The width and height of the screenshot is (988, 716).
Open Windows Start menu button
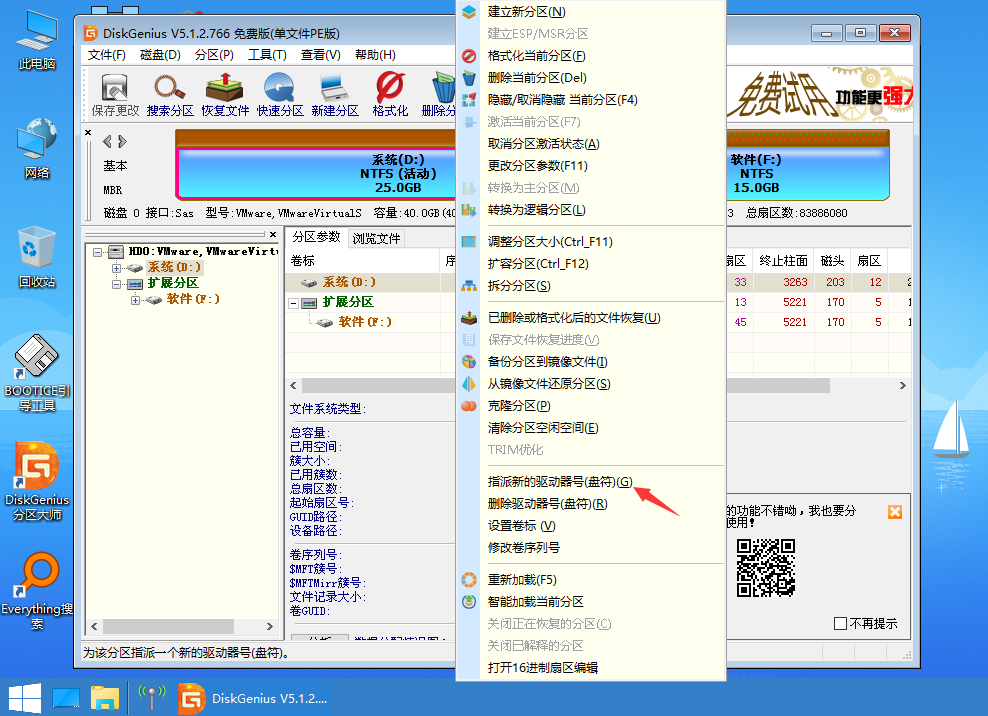[24, 696]
